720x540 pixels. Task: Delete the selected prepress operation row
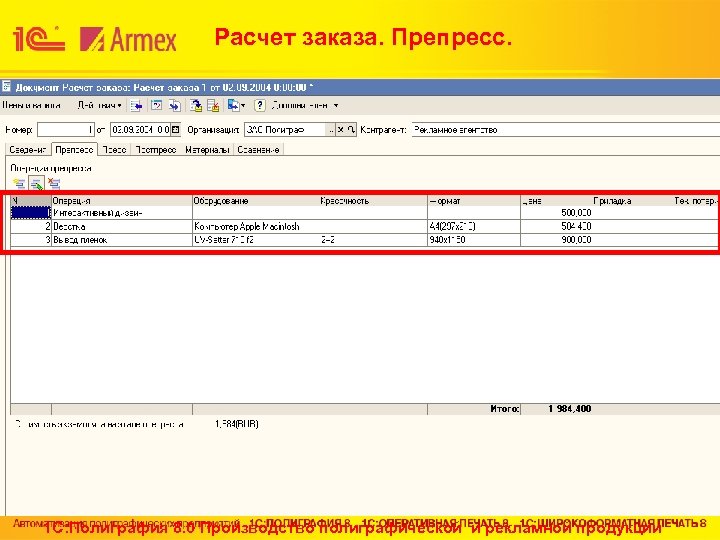tap(54, 184)
